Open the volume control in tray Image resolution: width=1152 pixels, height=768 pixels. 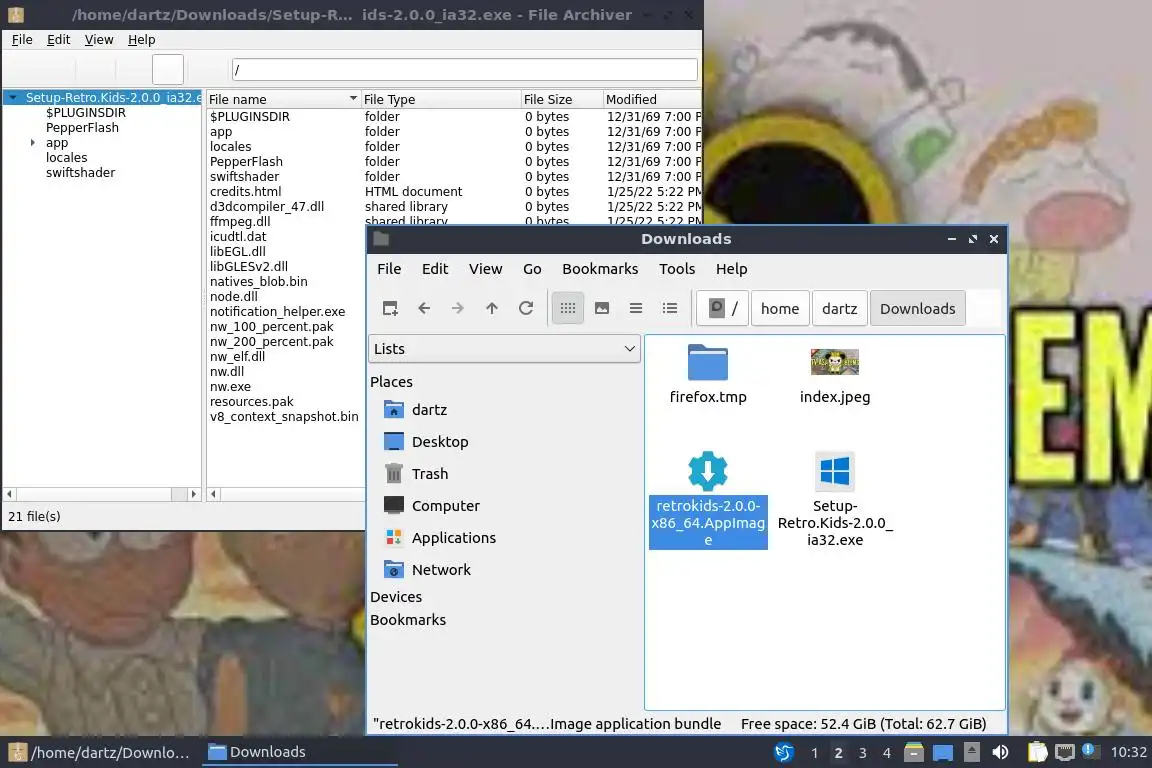click(x=1000, y=752)
